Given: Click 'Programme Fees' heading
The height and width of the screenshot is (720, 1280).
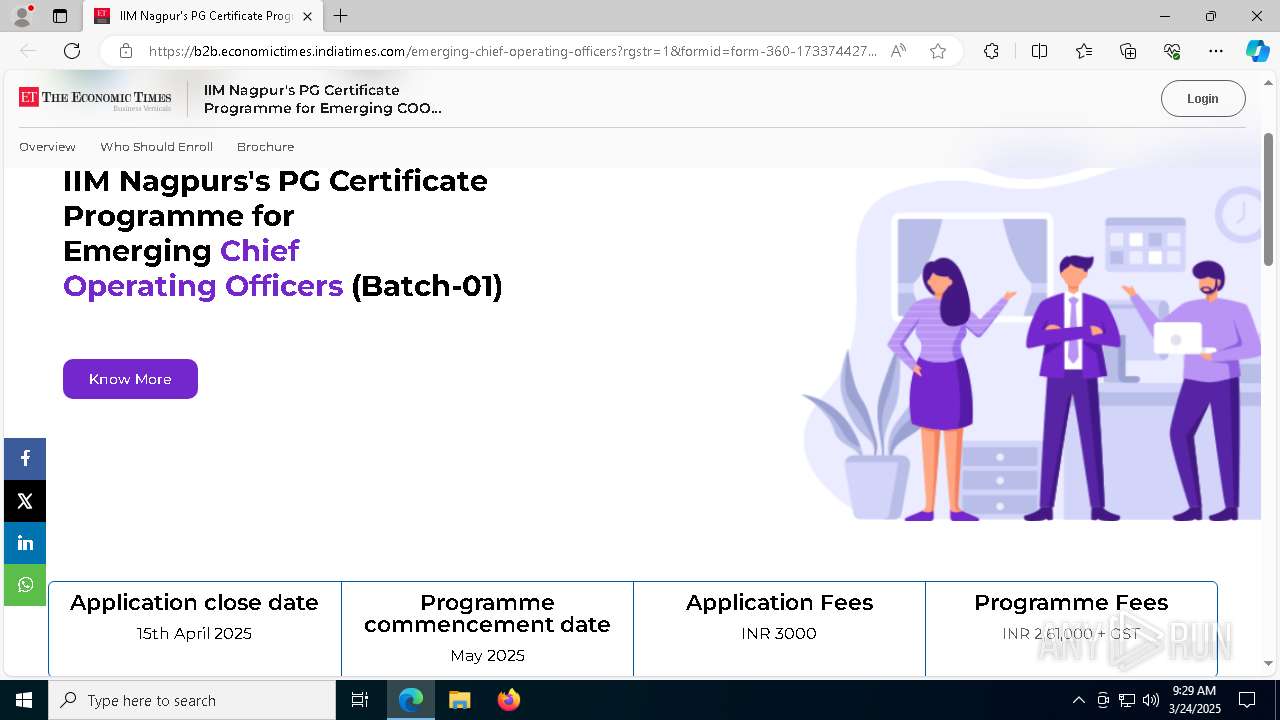Looking at the screenshot, I should [1071, 603].
